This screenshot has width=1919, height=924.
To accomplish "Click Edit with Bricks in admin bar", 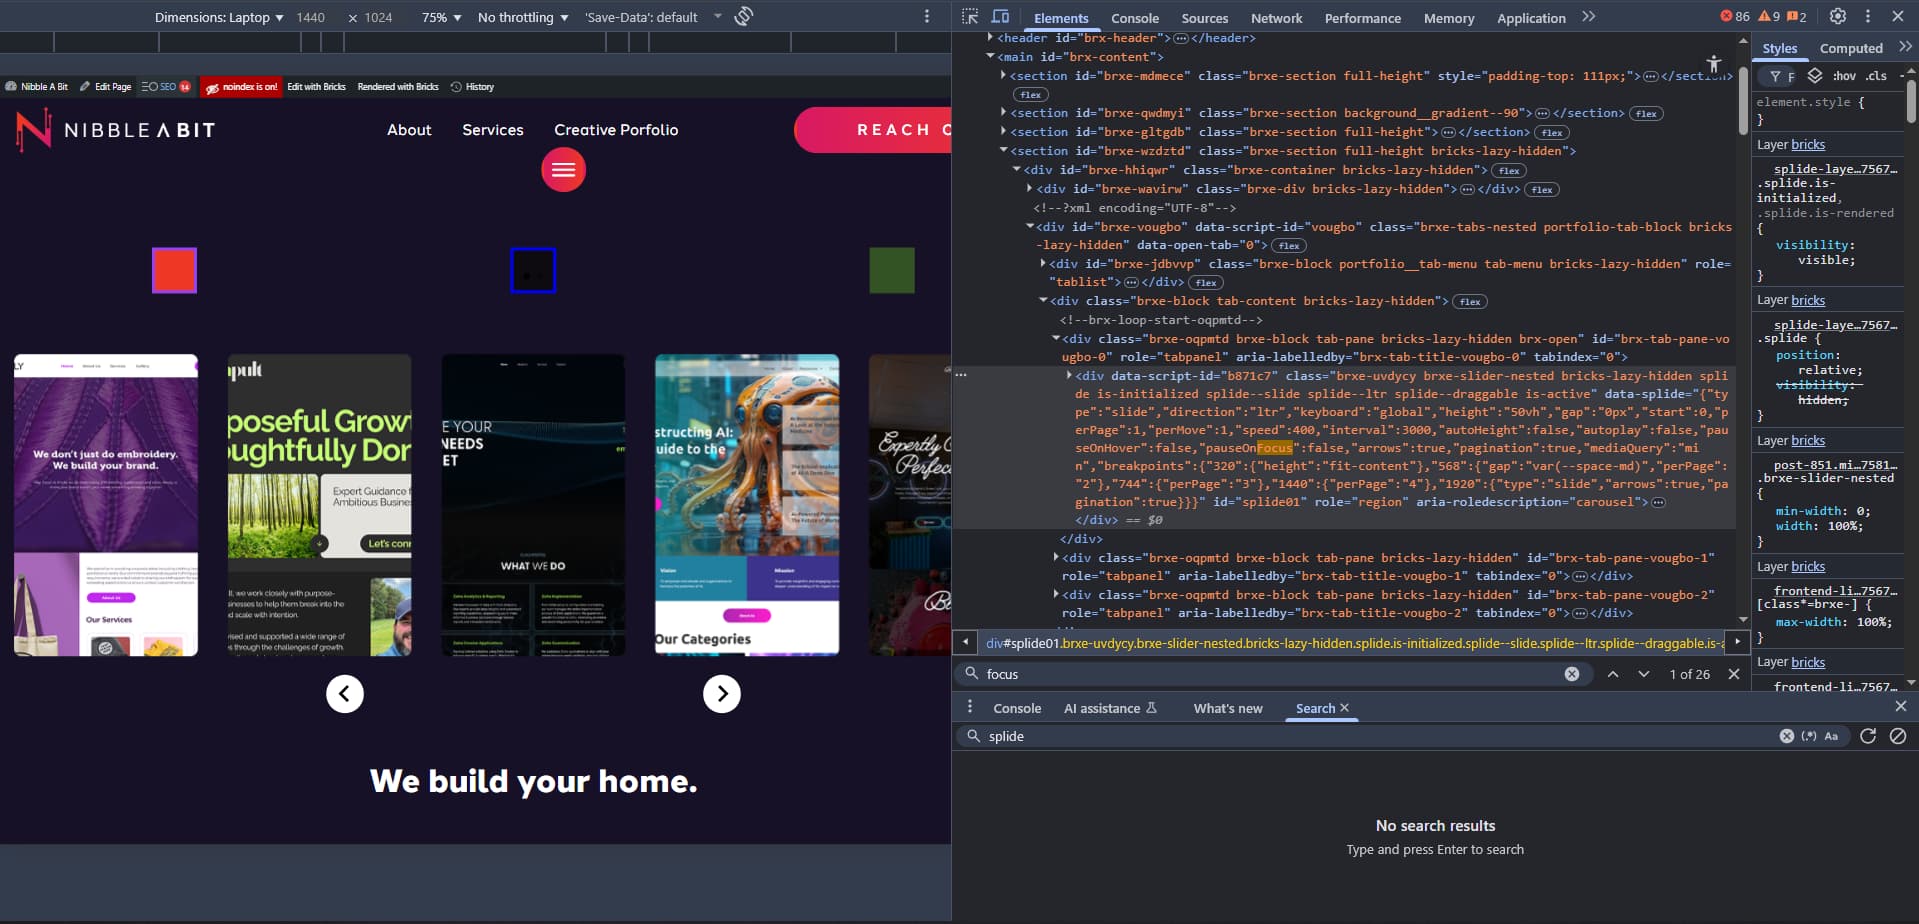I will pos(316,87).
